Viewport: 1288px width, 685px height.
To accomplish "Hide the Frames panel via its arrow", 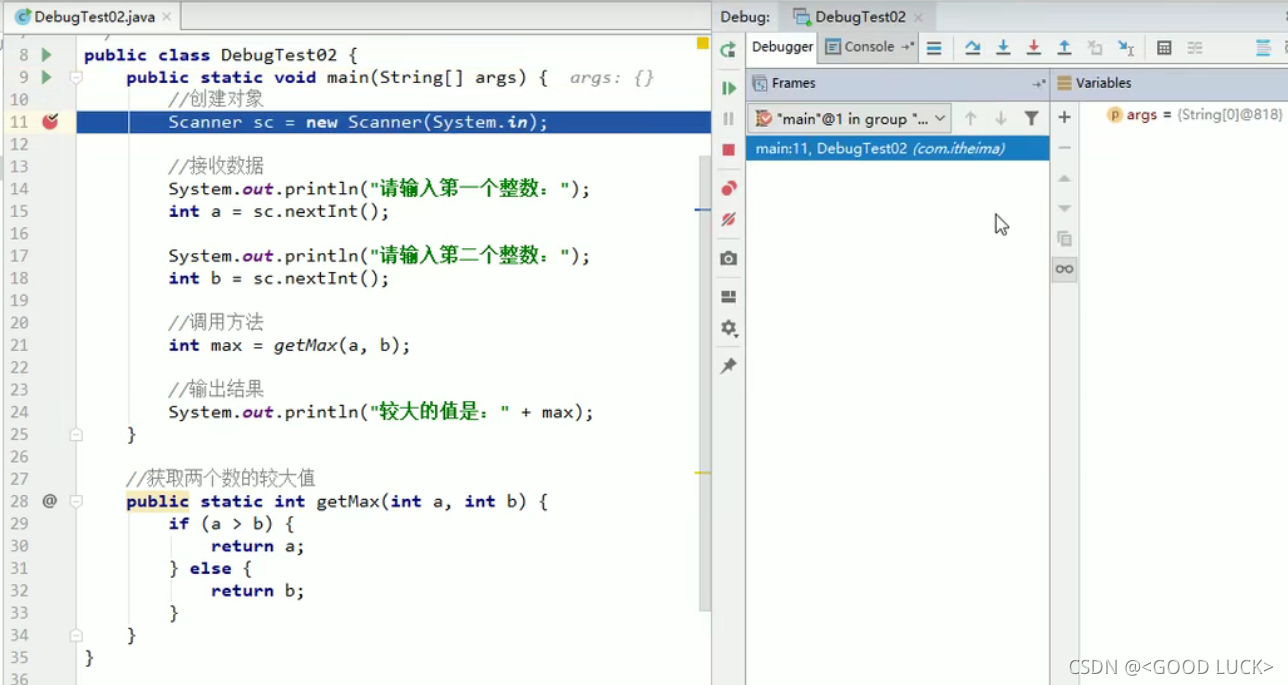I will (x=1038, y=83).
